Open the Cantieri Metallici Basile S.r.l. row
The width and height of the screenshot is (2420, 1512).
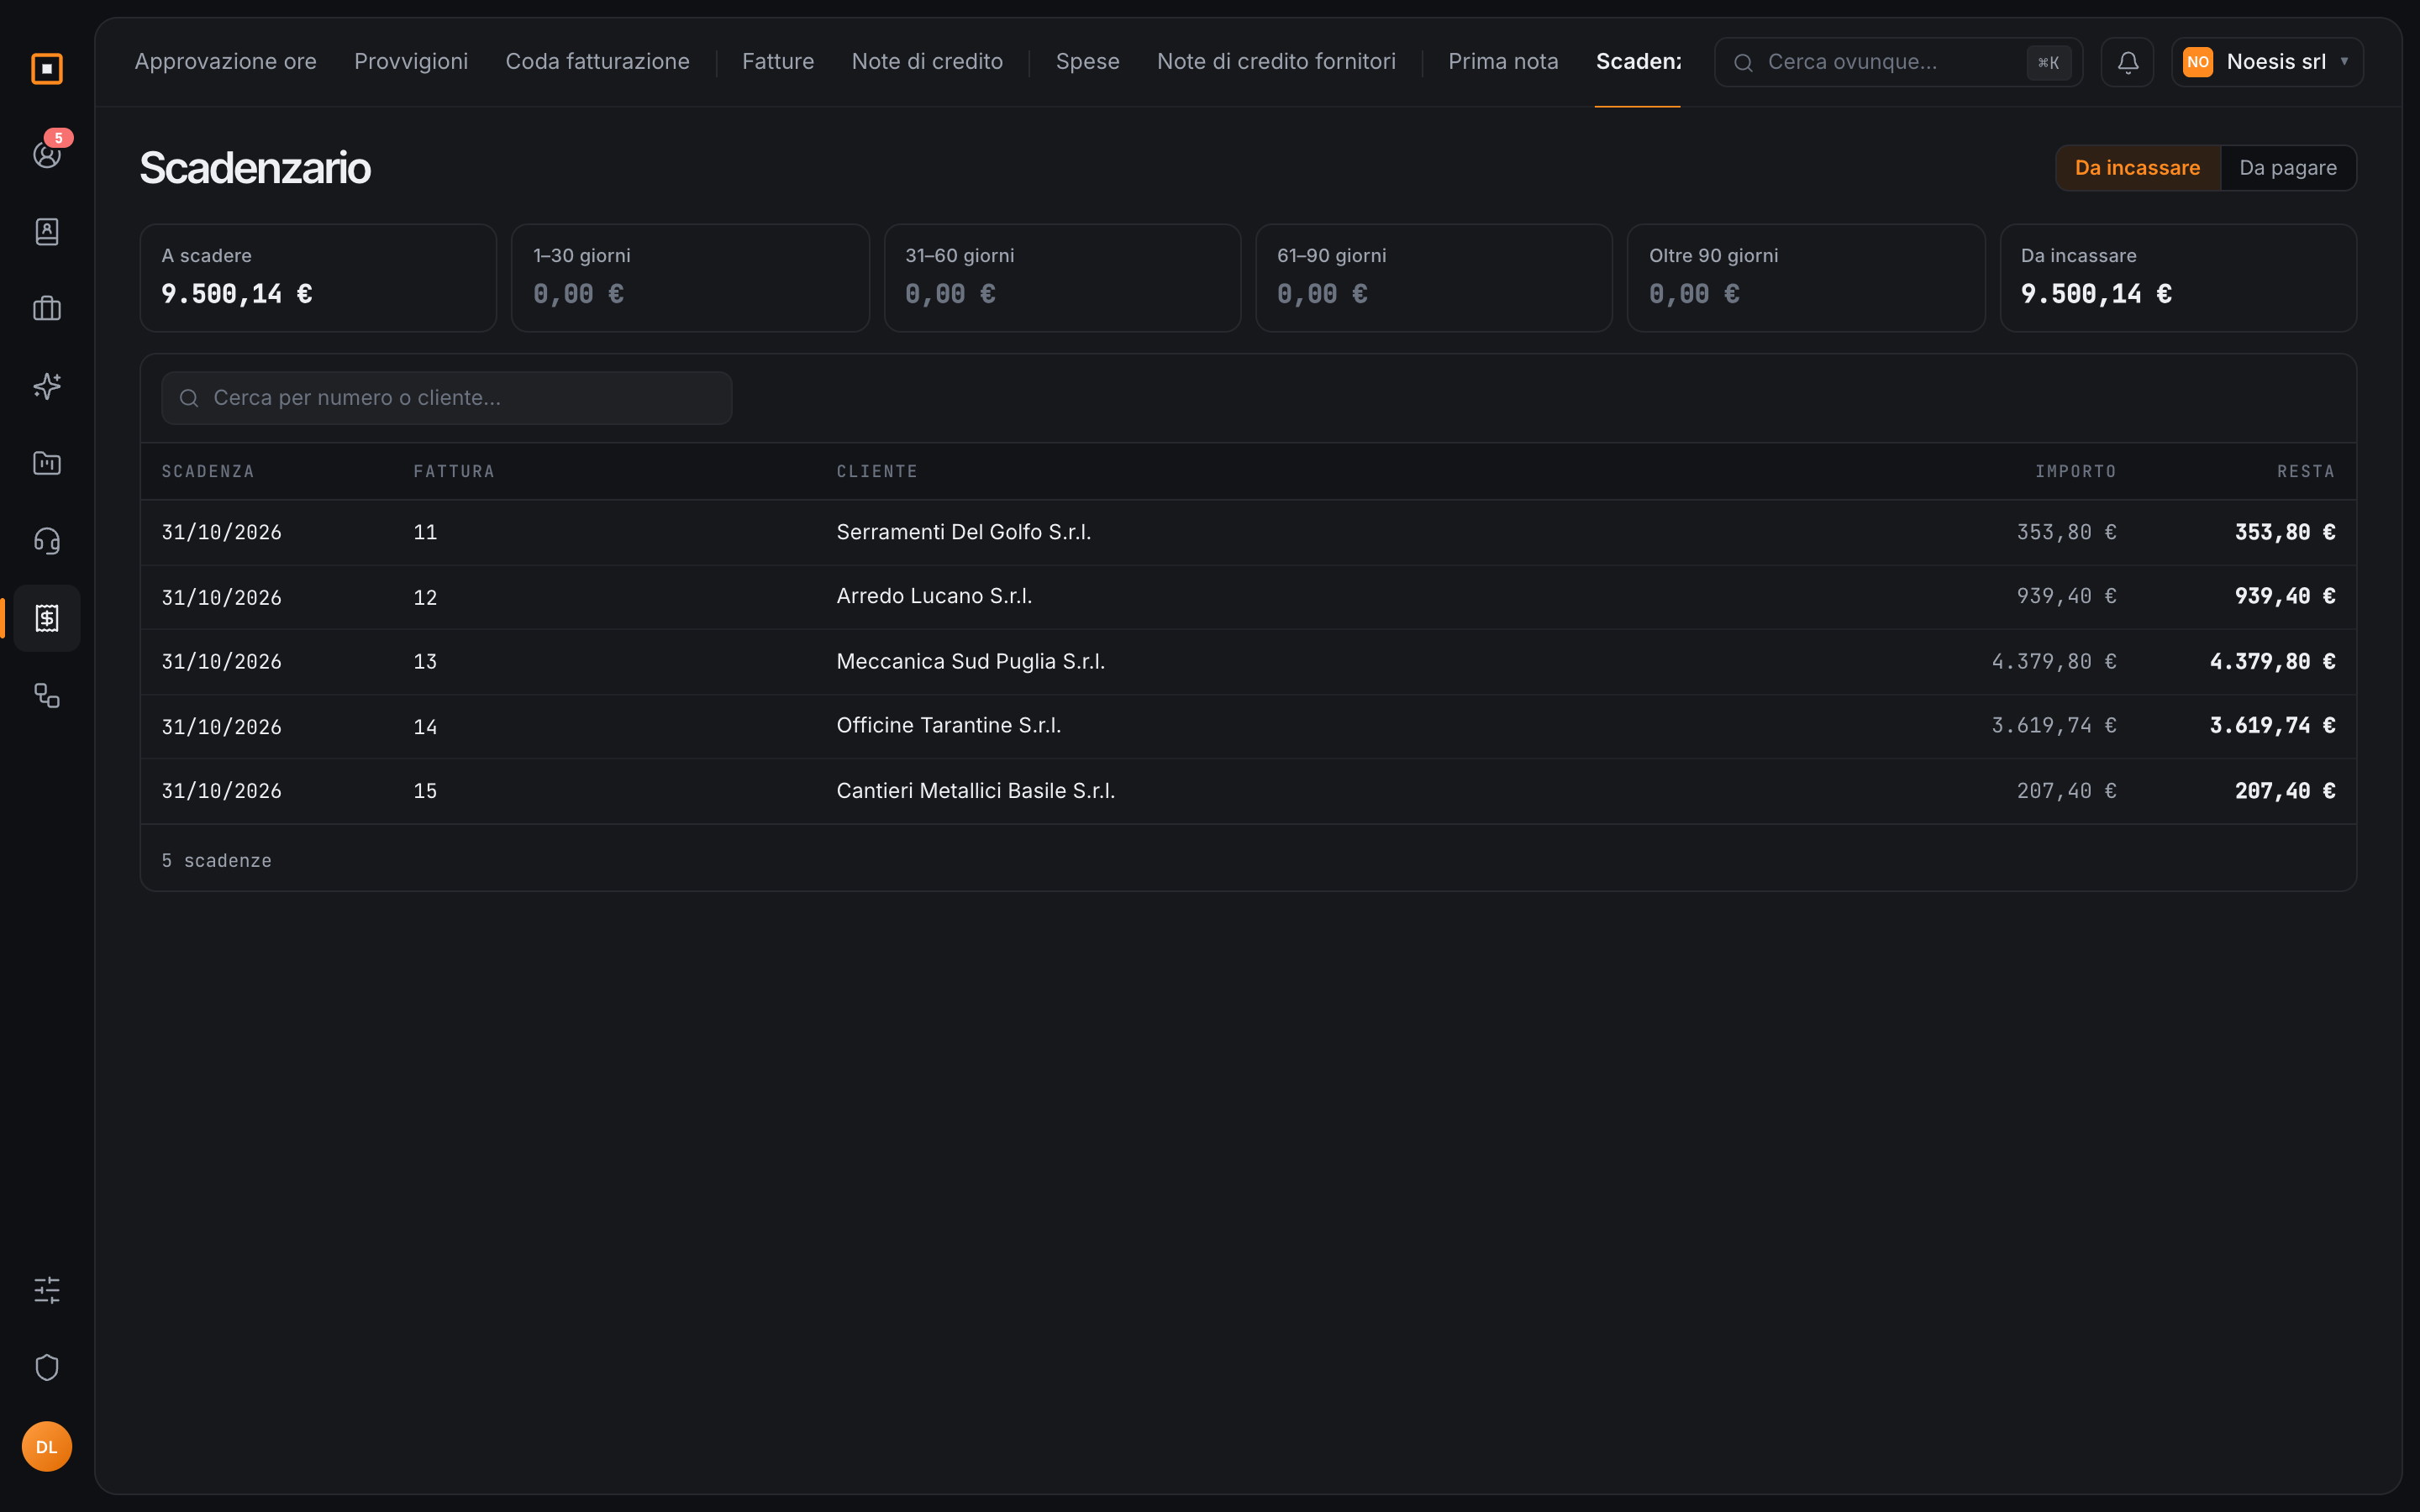click(x=1248, y=791)
